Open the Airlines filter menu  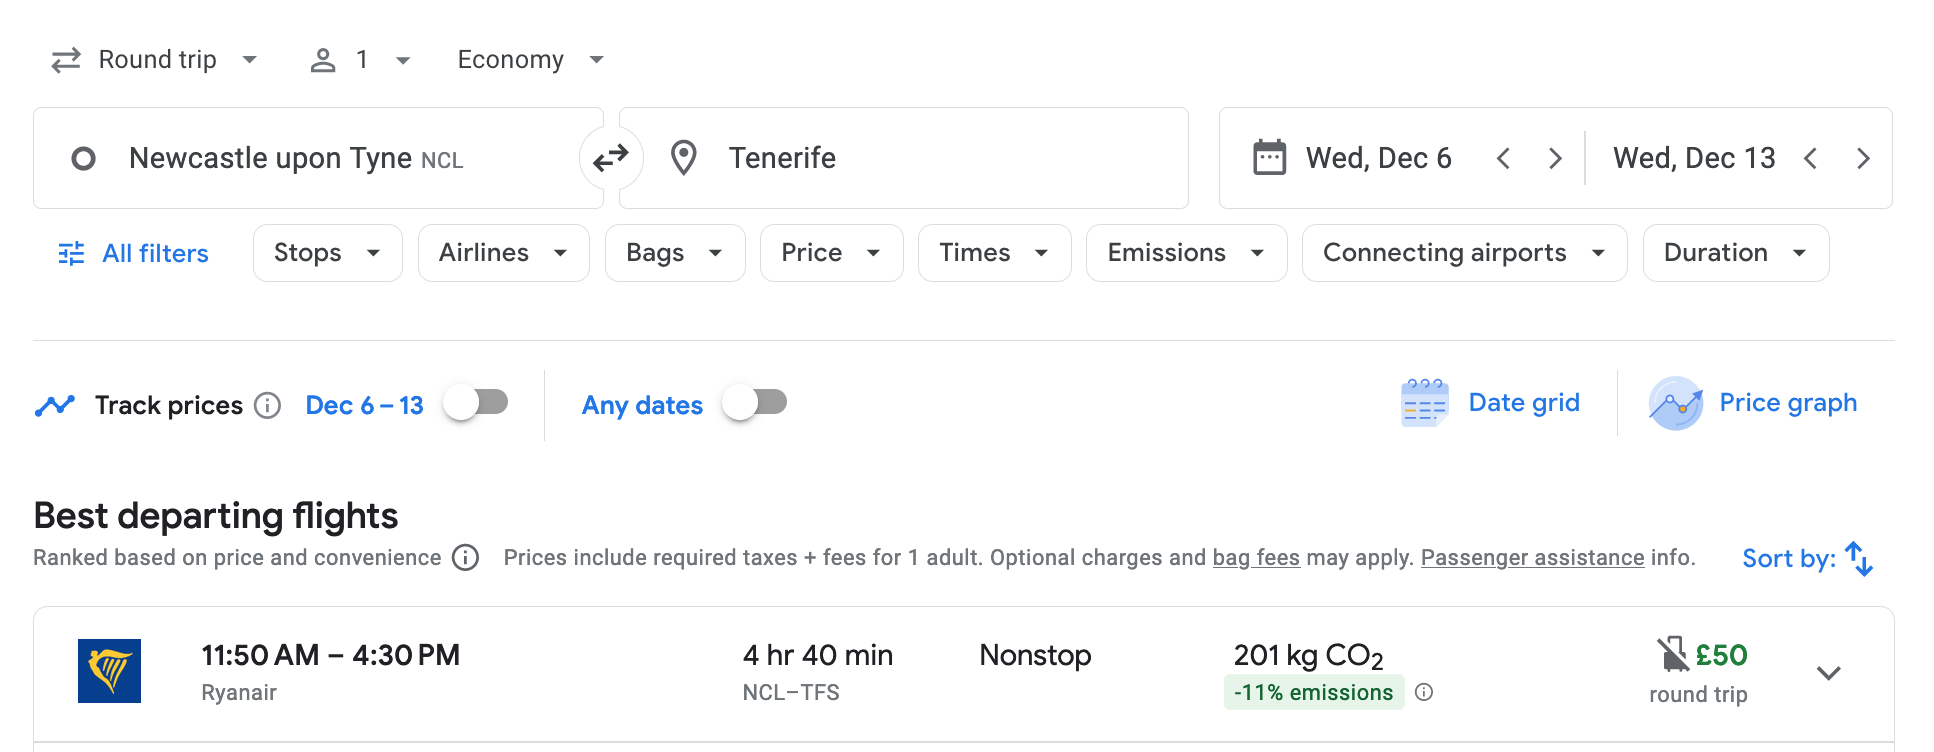tap(503, 253)
